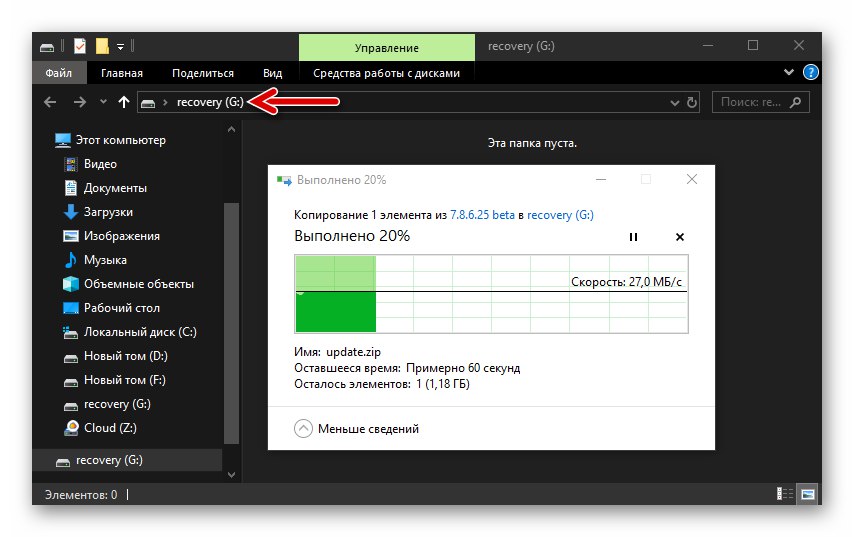Click the navigation pane scrollbar thumb
This screenshot has width=854, height=537.
(231, 324)
